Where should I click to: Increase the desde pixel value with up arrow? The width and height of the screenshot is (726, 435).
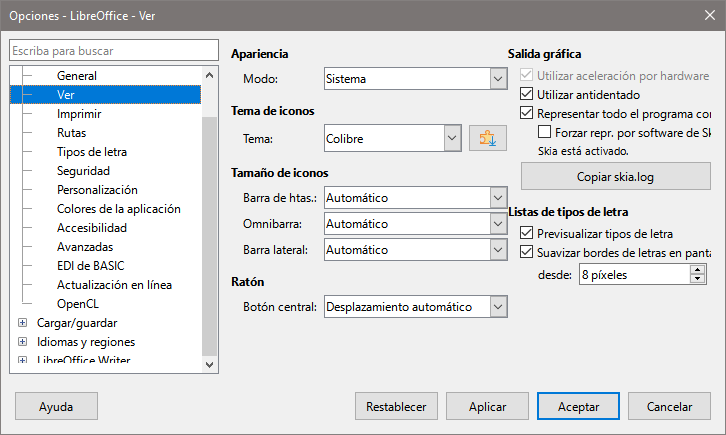click(697, 269)
